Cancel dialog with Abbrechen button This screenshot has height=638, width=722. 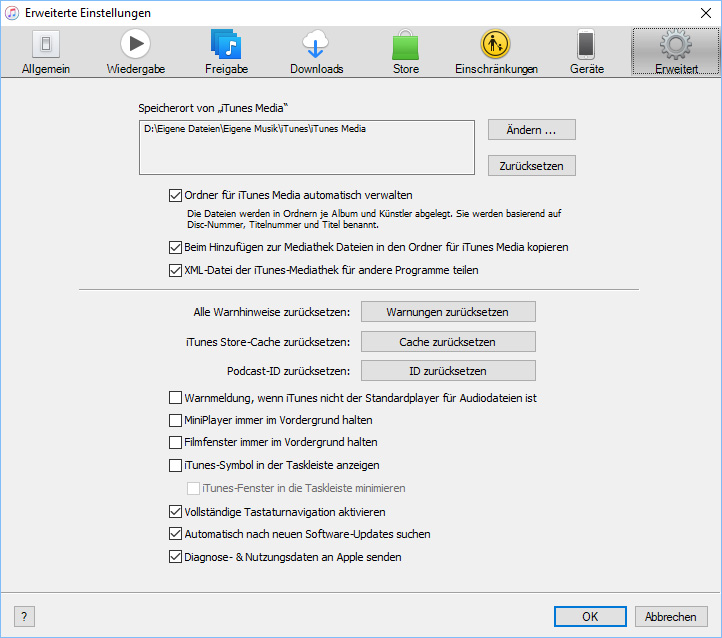(x=671, y=616)
